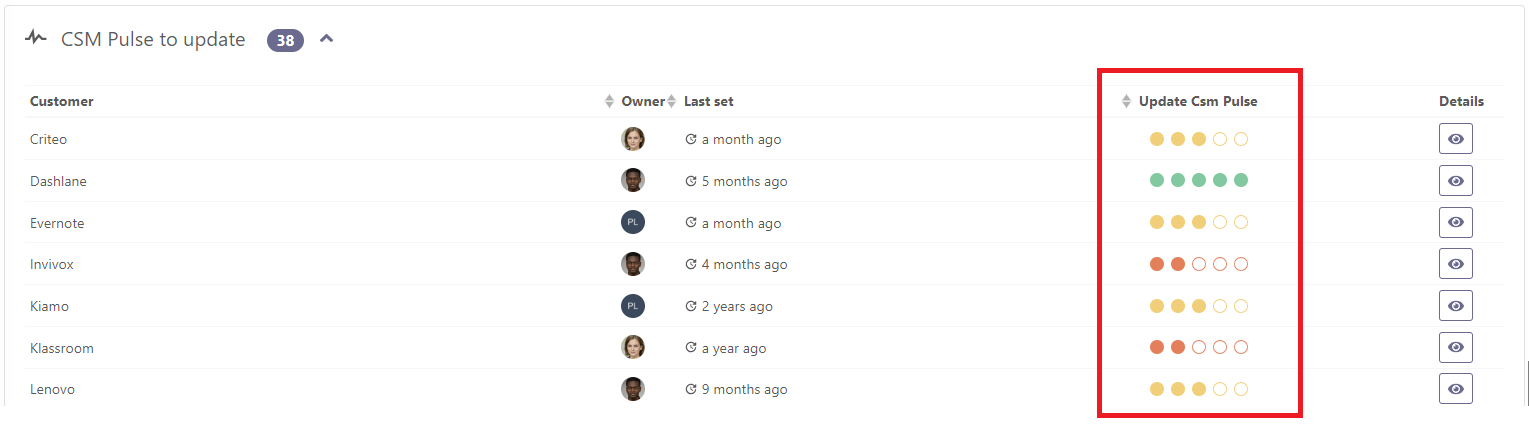Click the owner avatar in the Criteo row
The image size is (1529, 424).
click(632, 139)
